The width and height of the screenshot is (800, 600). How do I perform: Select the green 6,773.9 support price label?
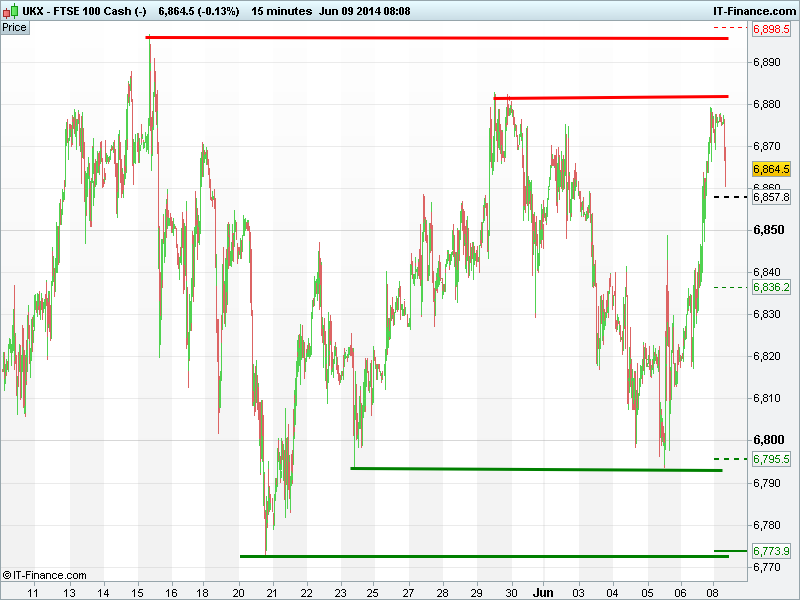click(771, 551)
